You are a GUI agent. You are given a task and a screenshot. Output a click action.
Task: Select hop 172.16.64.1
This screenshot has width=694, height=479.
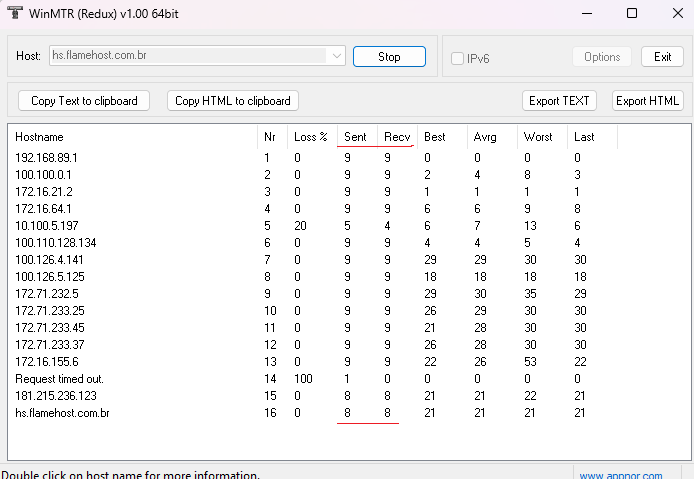point(43,209)
